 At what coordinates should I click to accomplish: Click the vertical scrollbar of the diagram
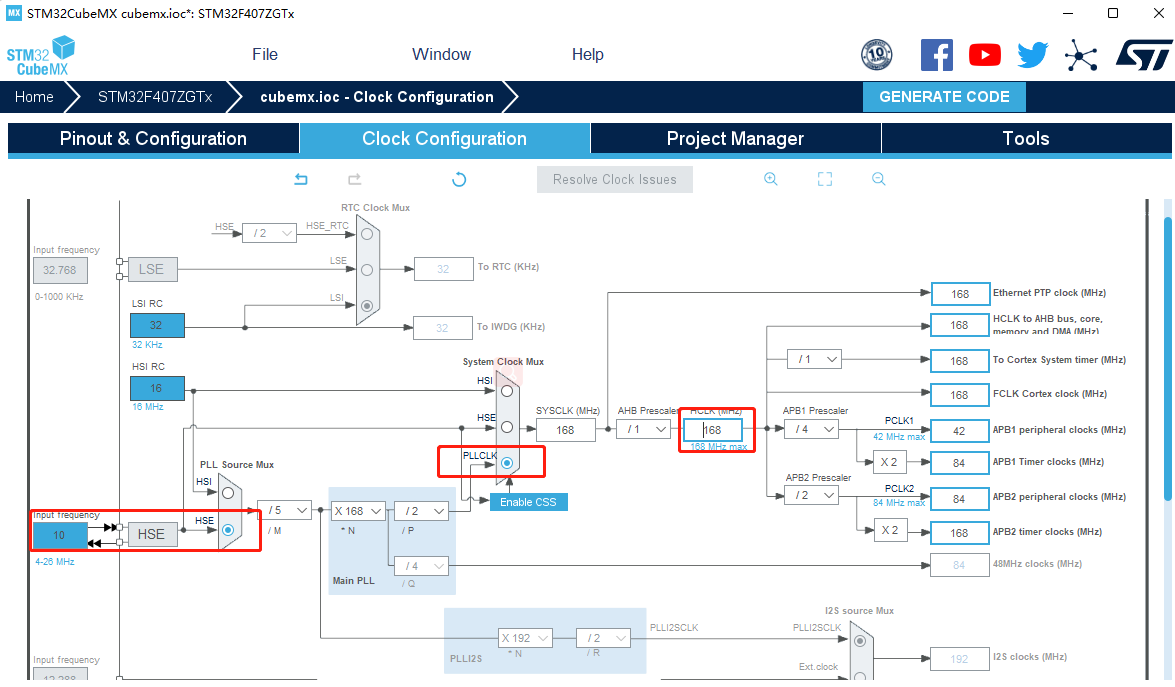(x=1167, y=360)
